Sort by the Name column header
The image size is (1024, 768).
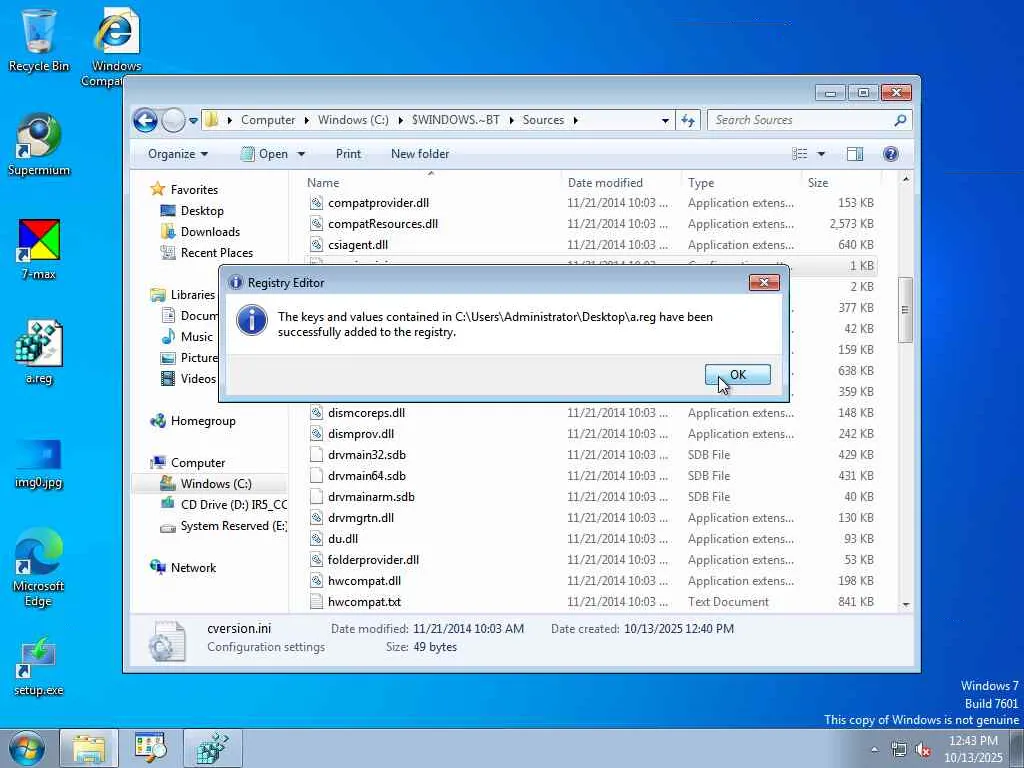(x=430, y=183)
